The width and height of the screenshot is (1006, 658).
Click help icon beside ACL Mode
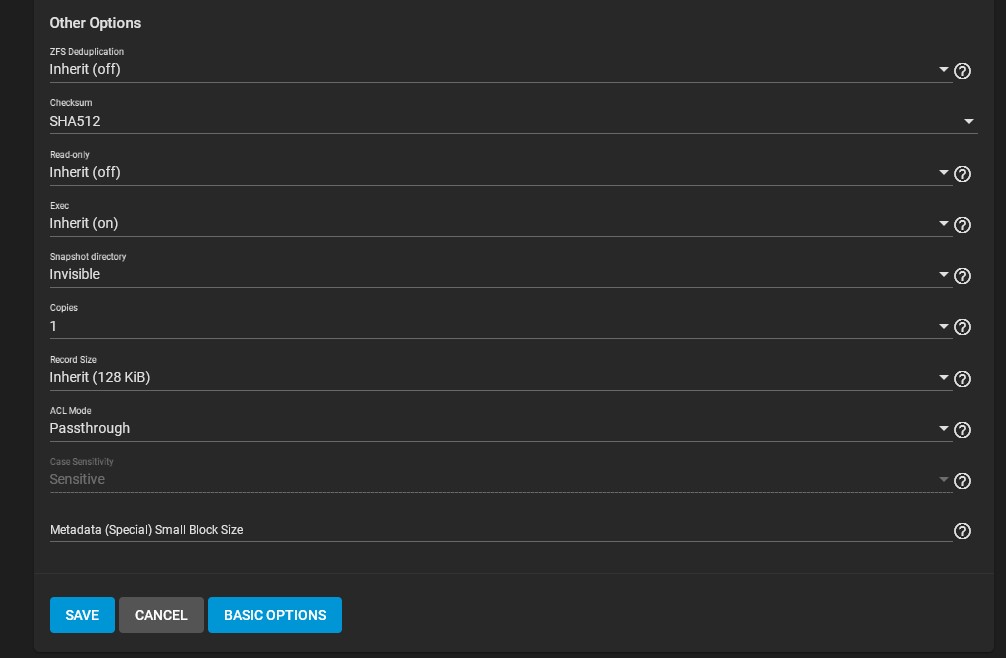tap(962, 430)
